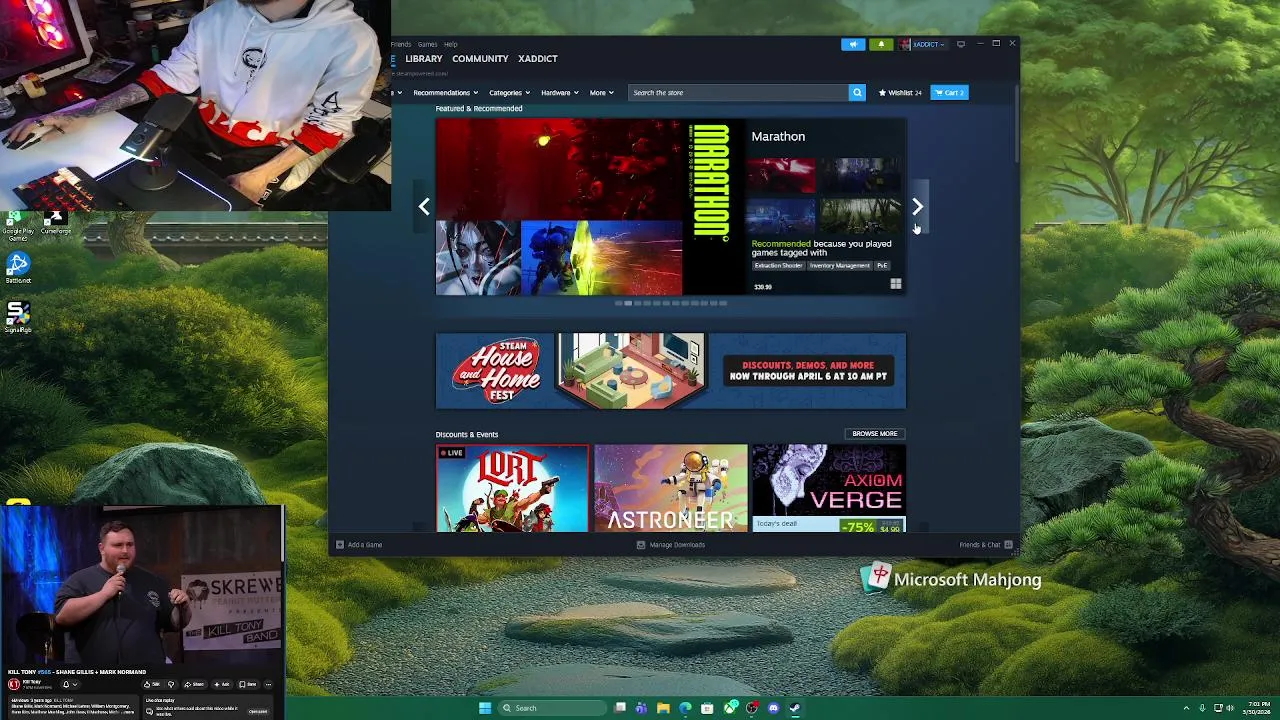Switch to Steam taskbar icon
Screen dimensions: 1280x720
click(795, 708)
